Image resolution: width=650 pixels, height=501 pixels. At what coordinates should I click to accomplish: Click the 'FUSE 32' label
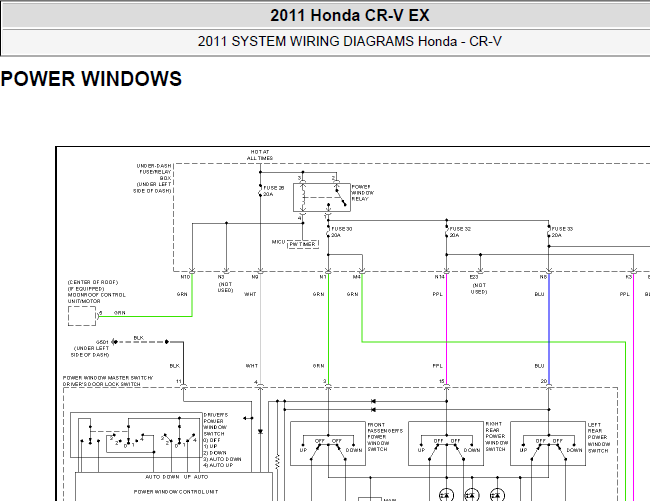point(460,229)
